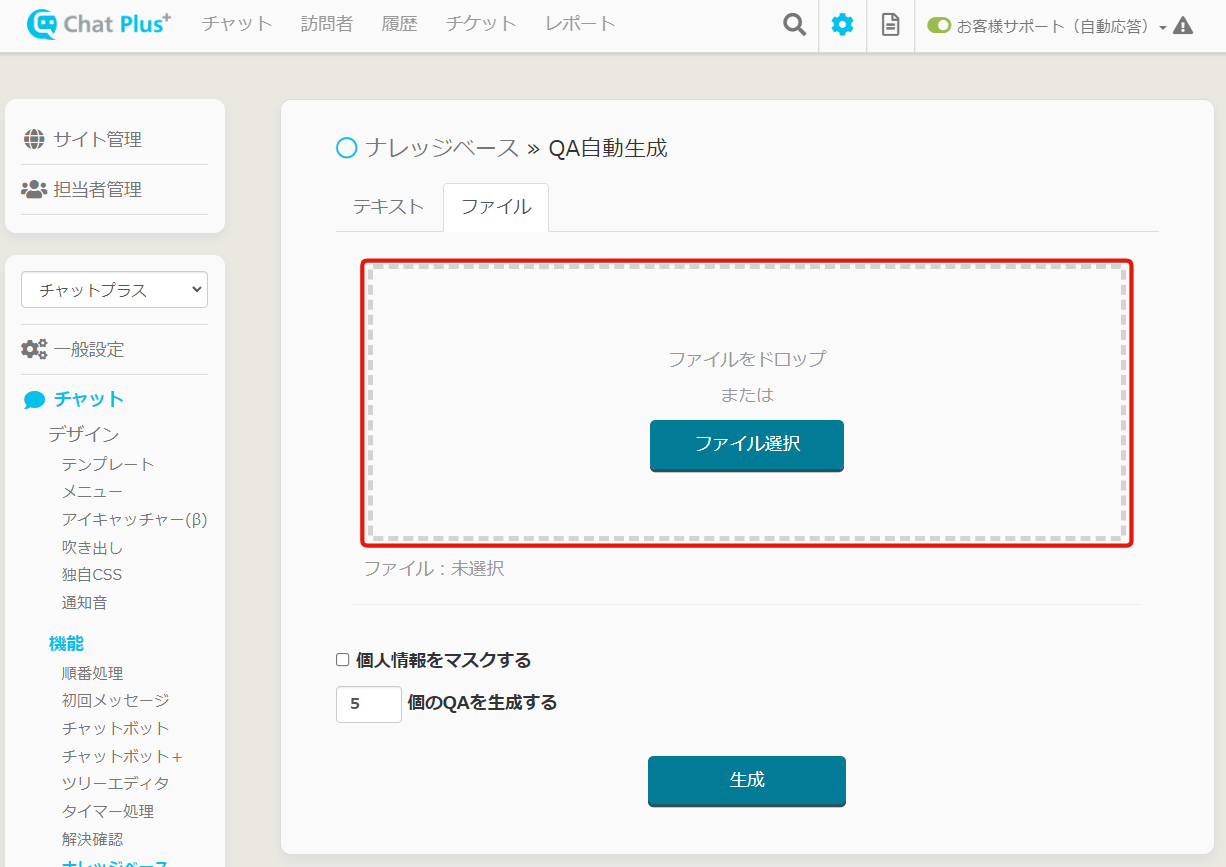Enable the 個人情報をマスクする checkbox
Image resolution: width=1226 pixels, height=867 pixels.
tap(343, 660)
